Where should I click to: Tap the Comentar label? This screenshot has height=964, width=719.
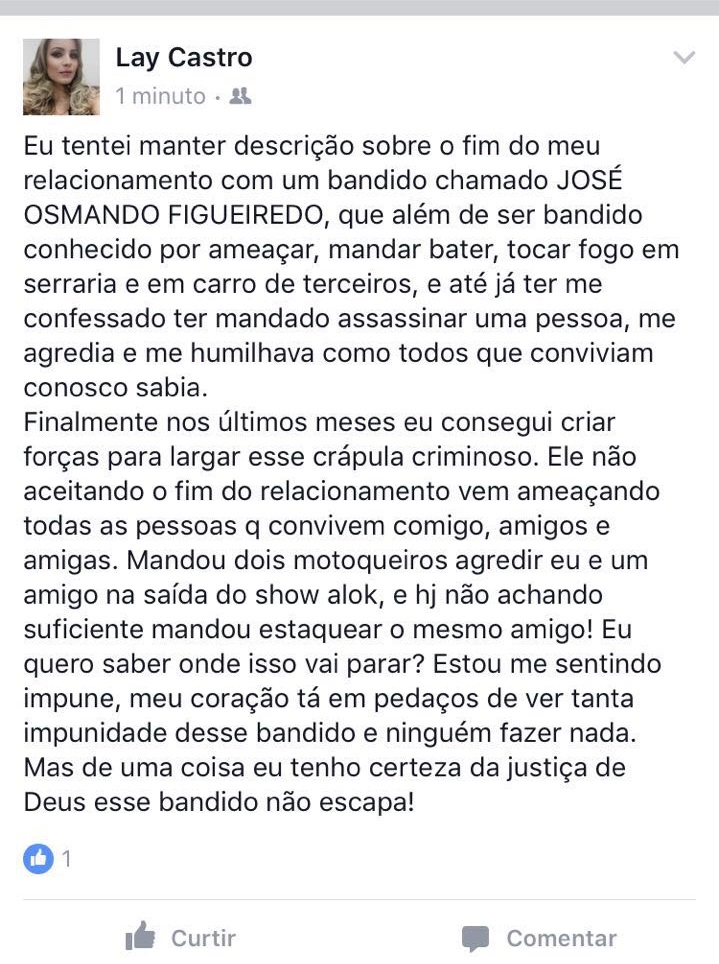tap(562, 938)
